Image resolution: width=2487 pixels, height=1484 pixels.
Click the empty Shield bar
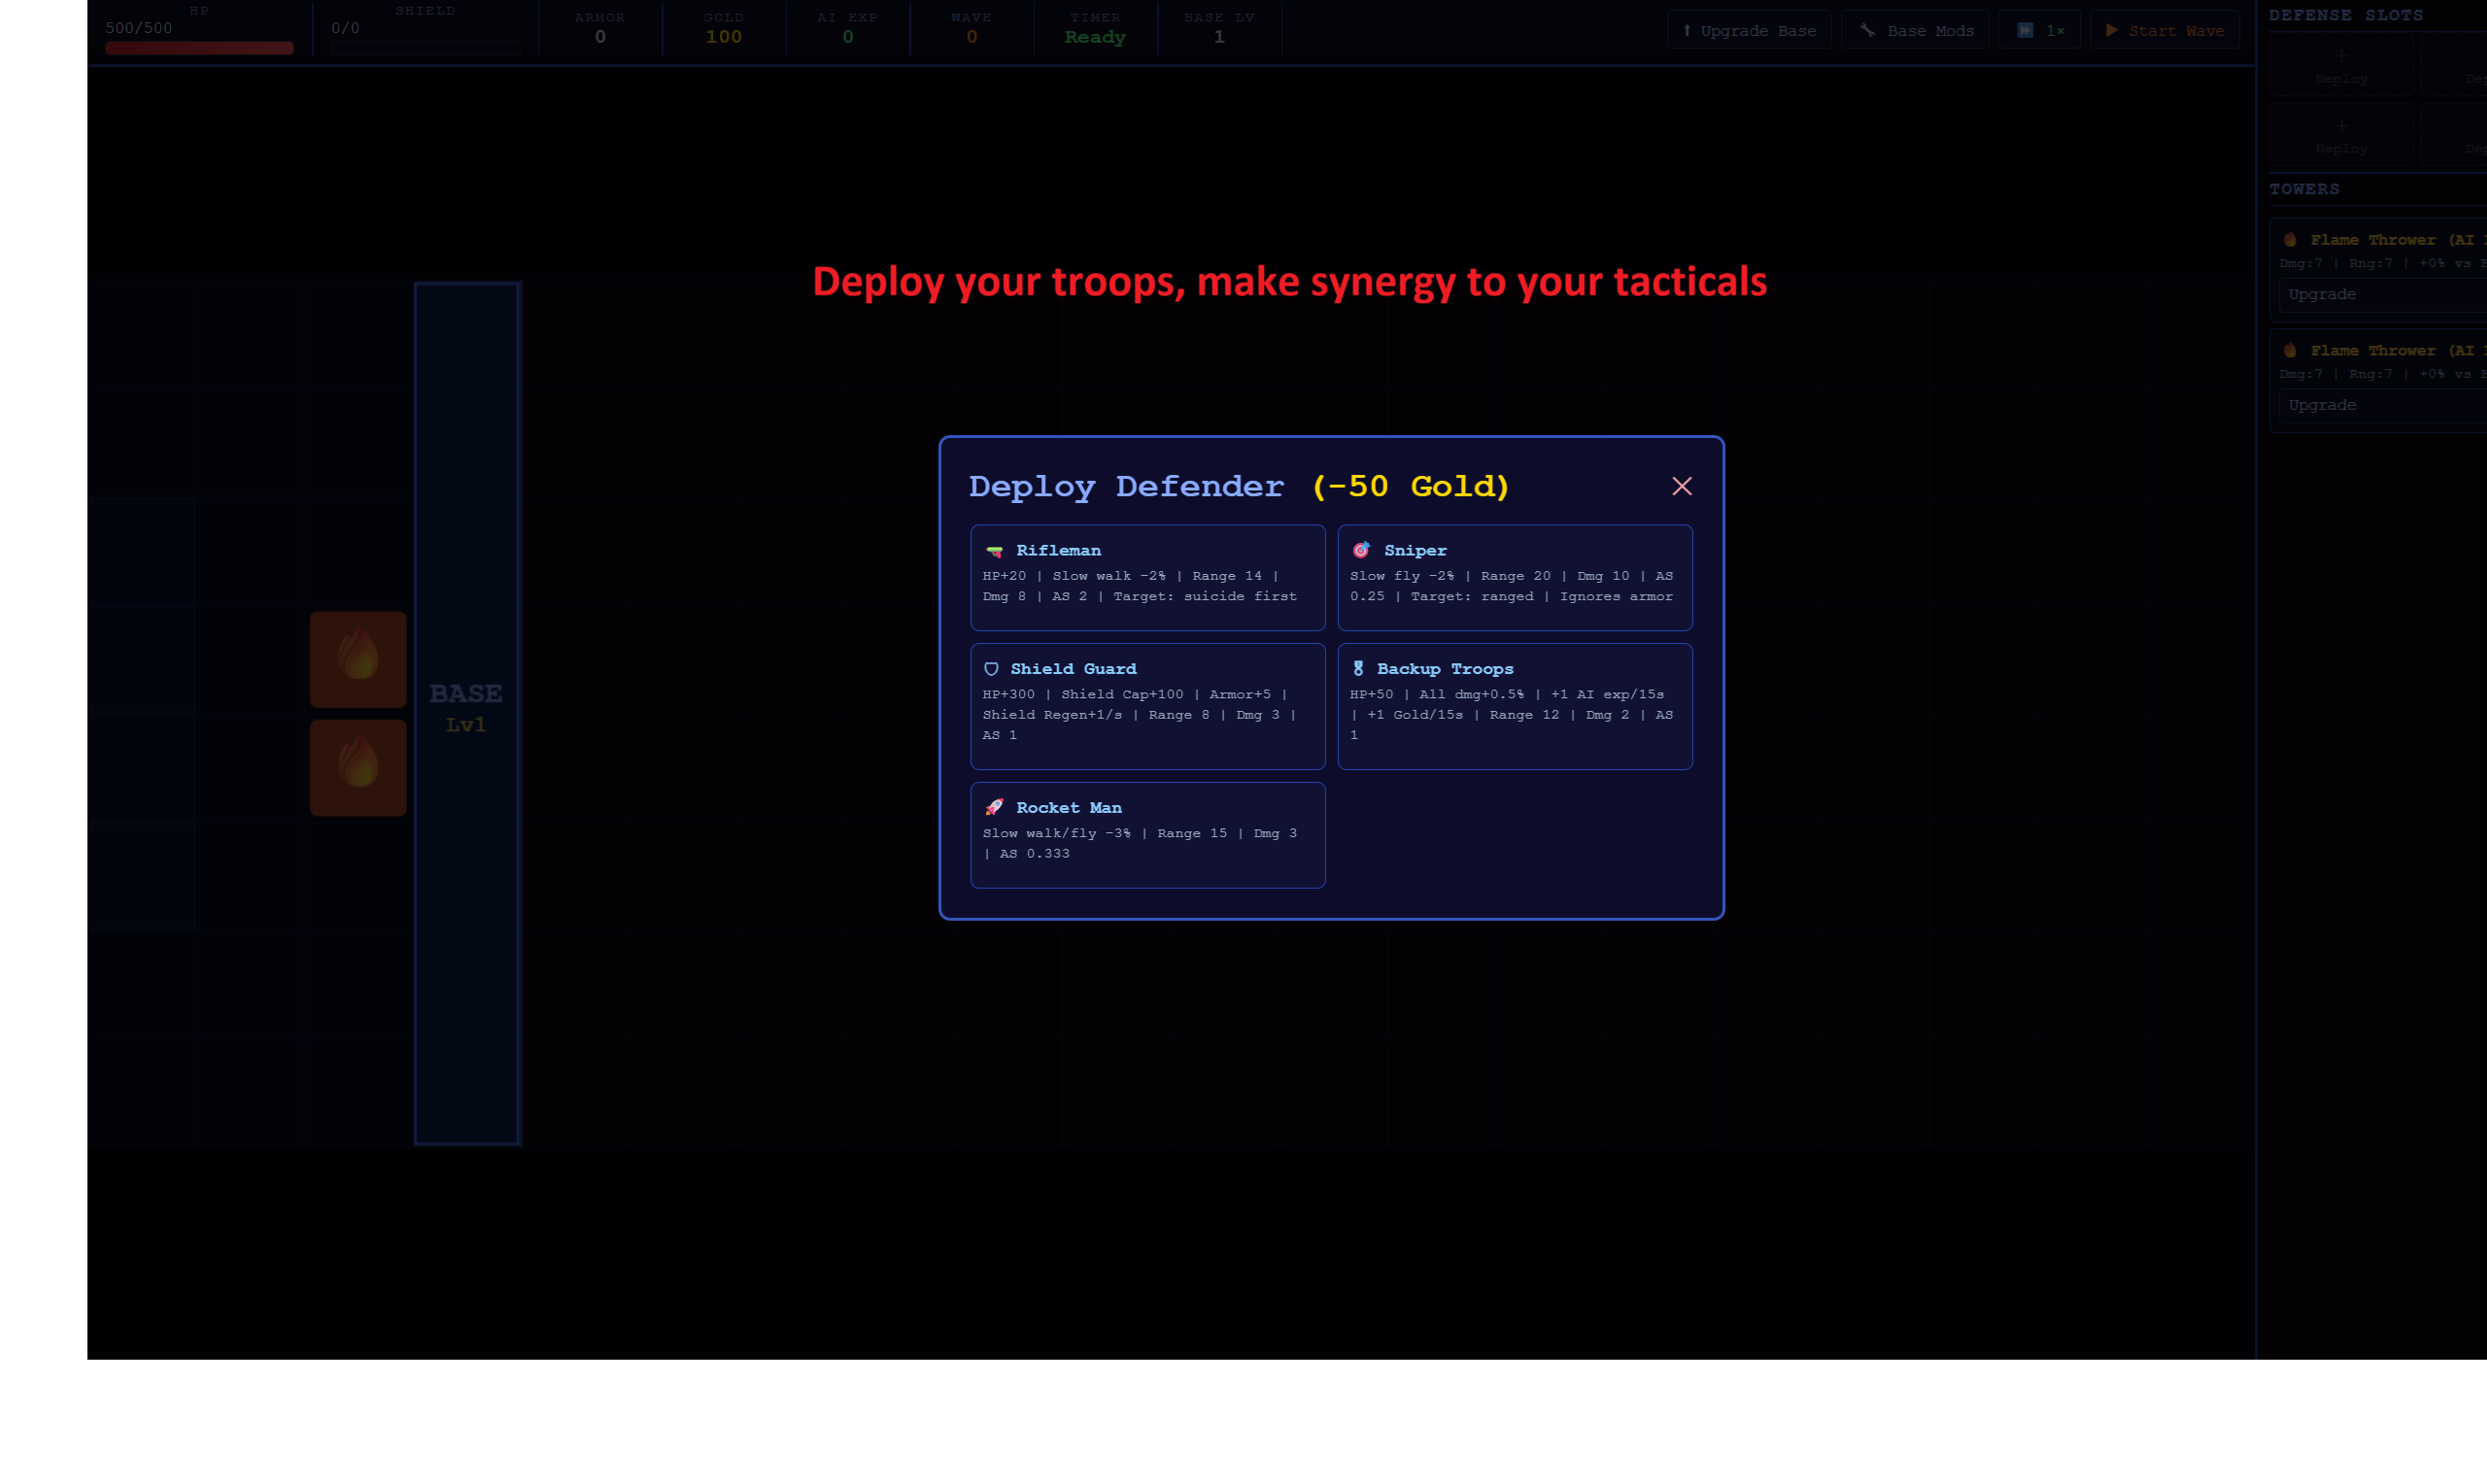click(425, 48)
